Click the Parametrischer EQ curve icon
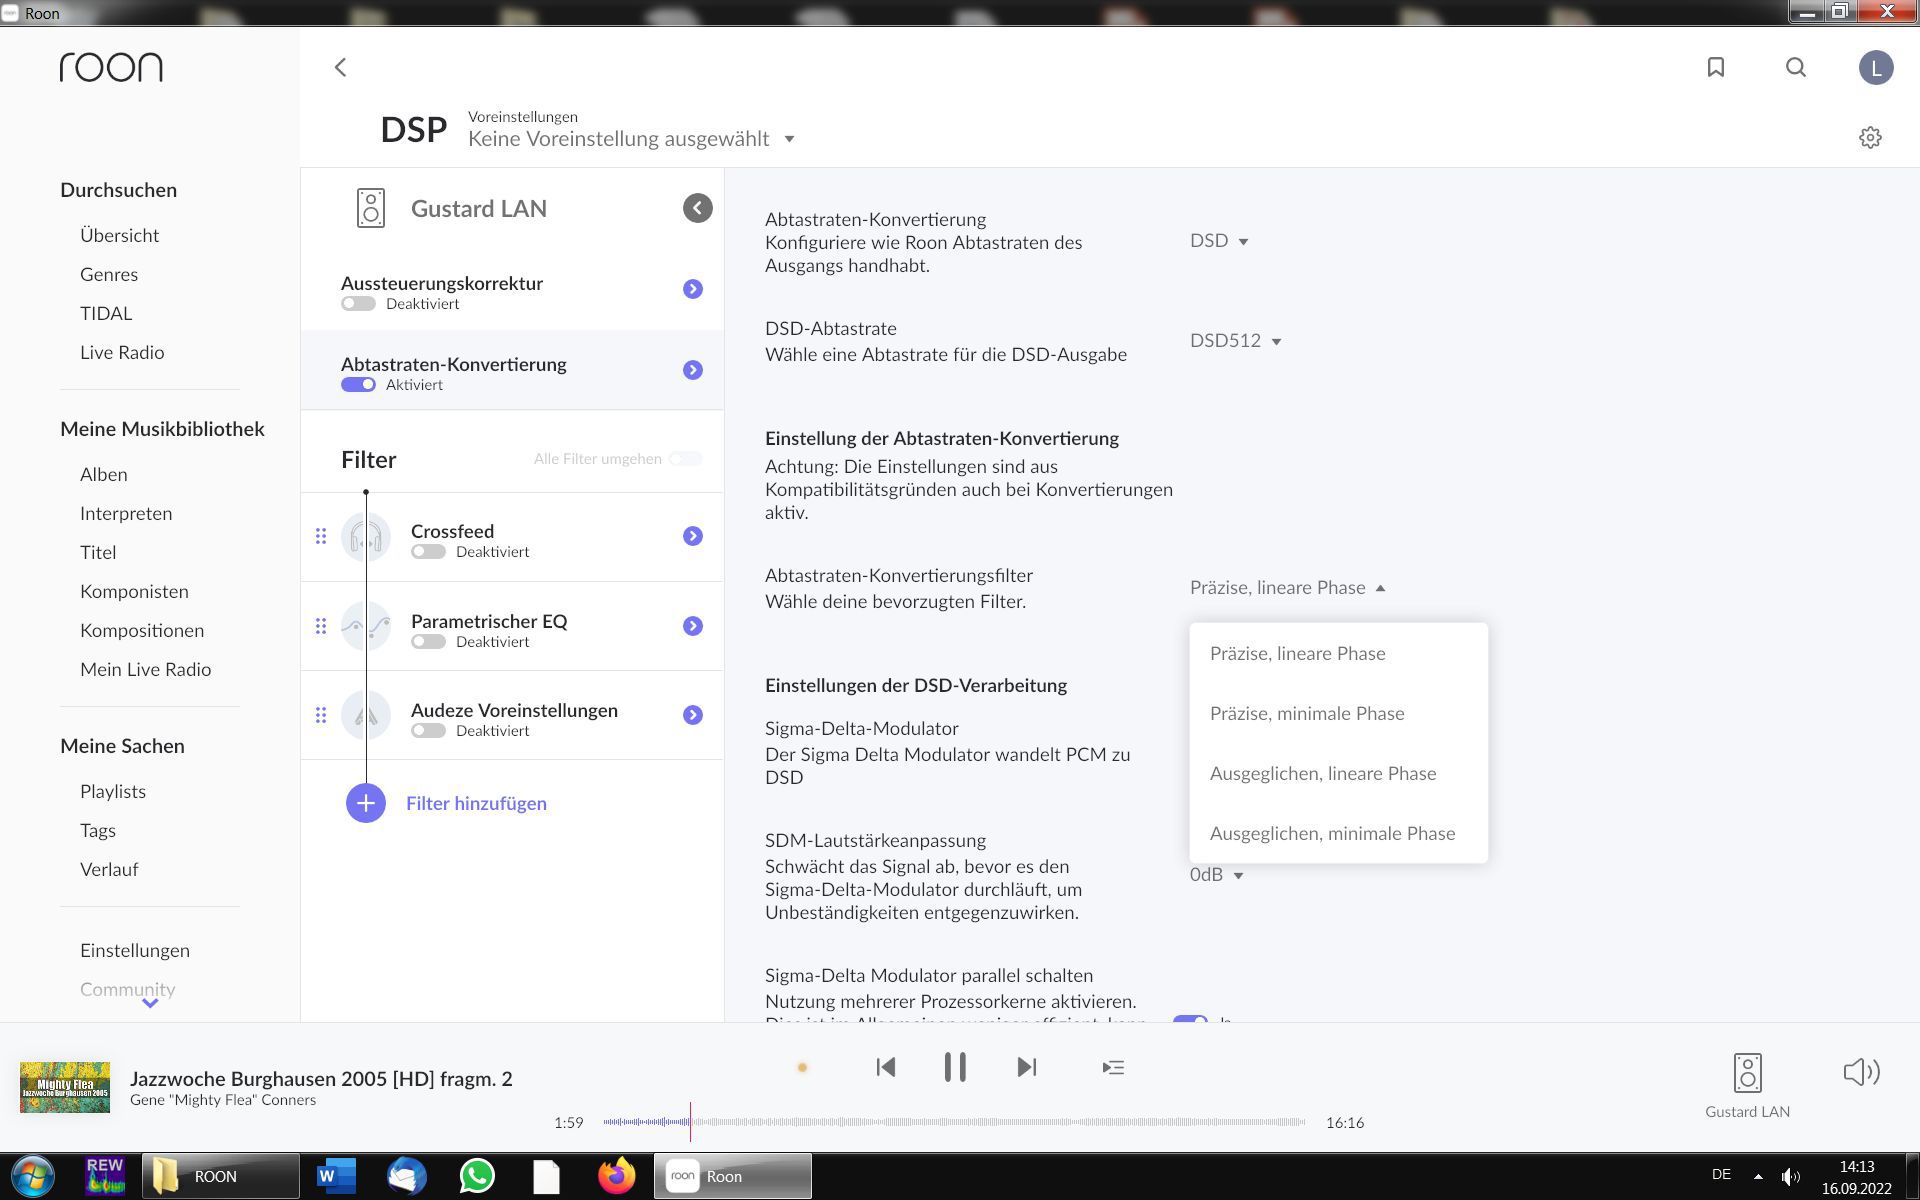 [x=366, y=626]
